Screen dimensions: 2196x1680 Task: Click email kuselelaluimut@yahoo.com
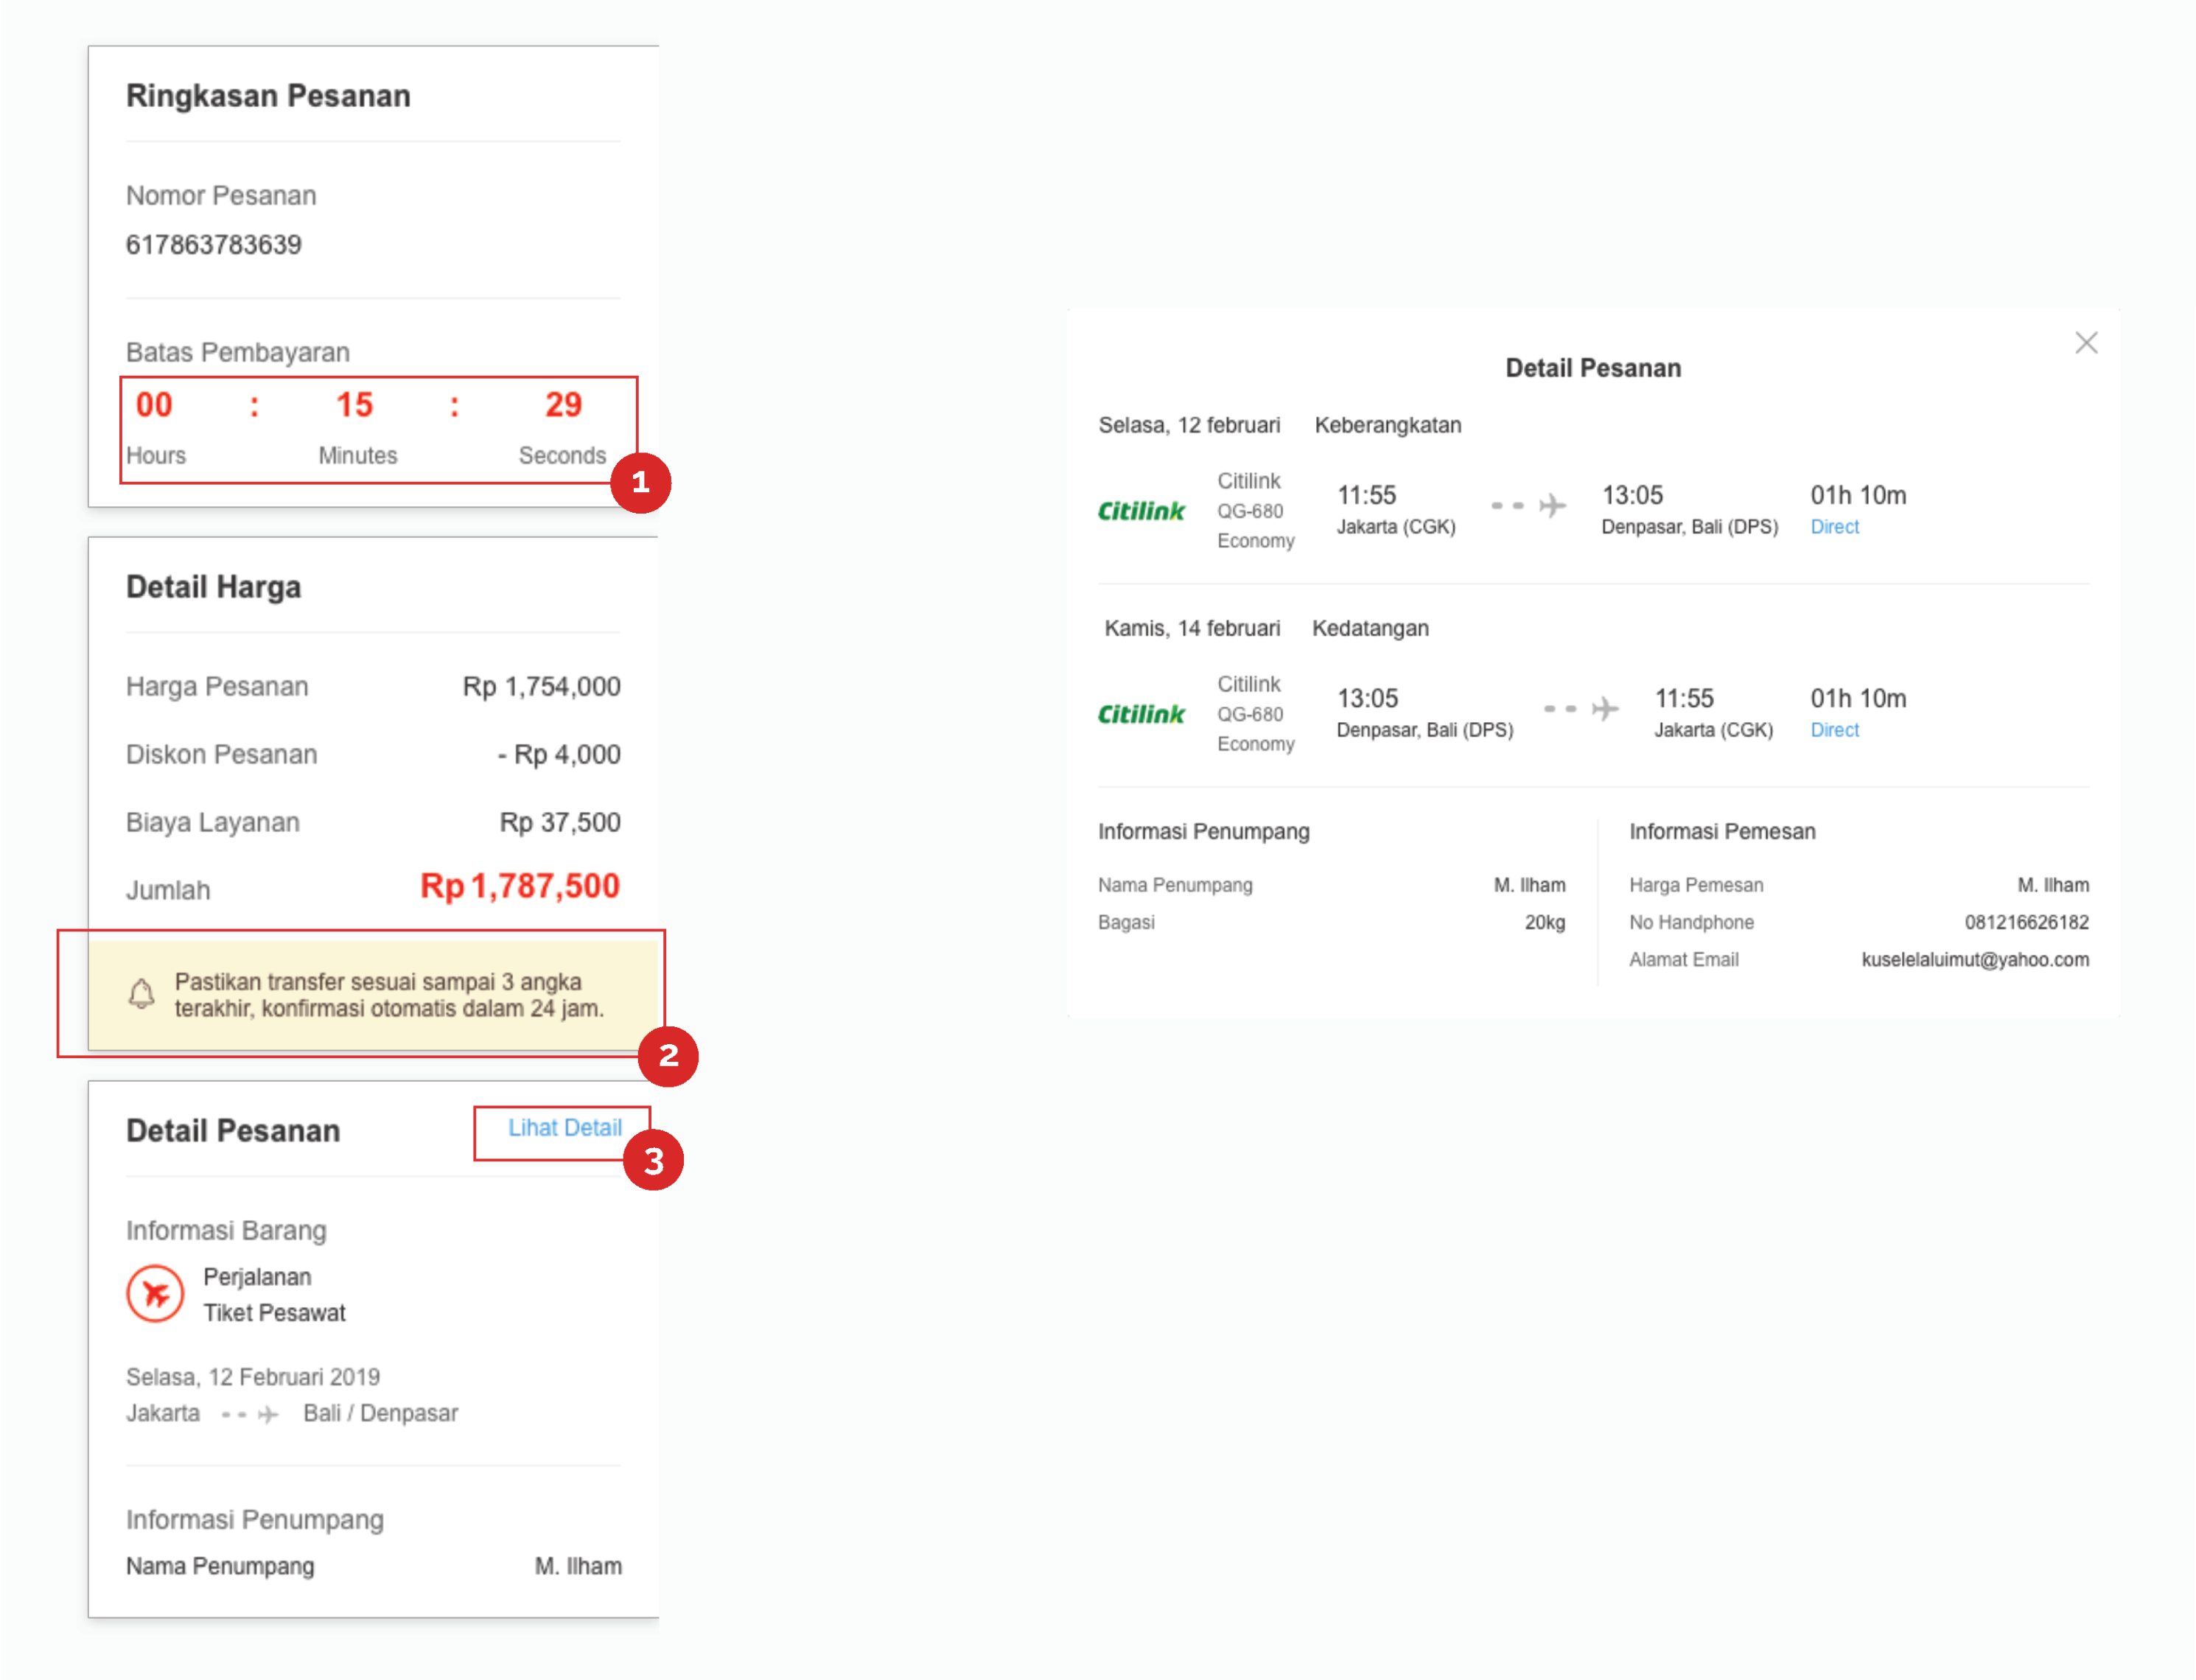pos(1974,960)
